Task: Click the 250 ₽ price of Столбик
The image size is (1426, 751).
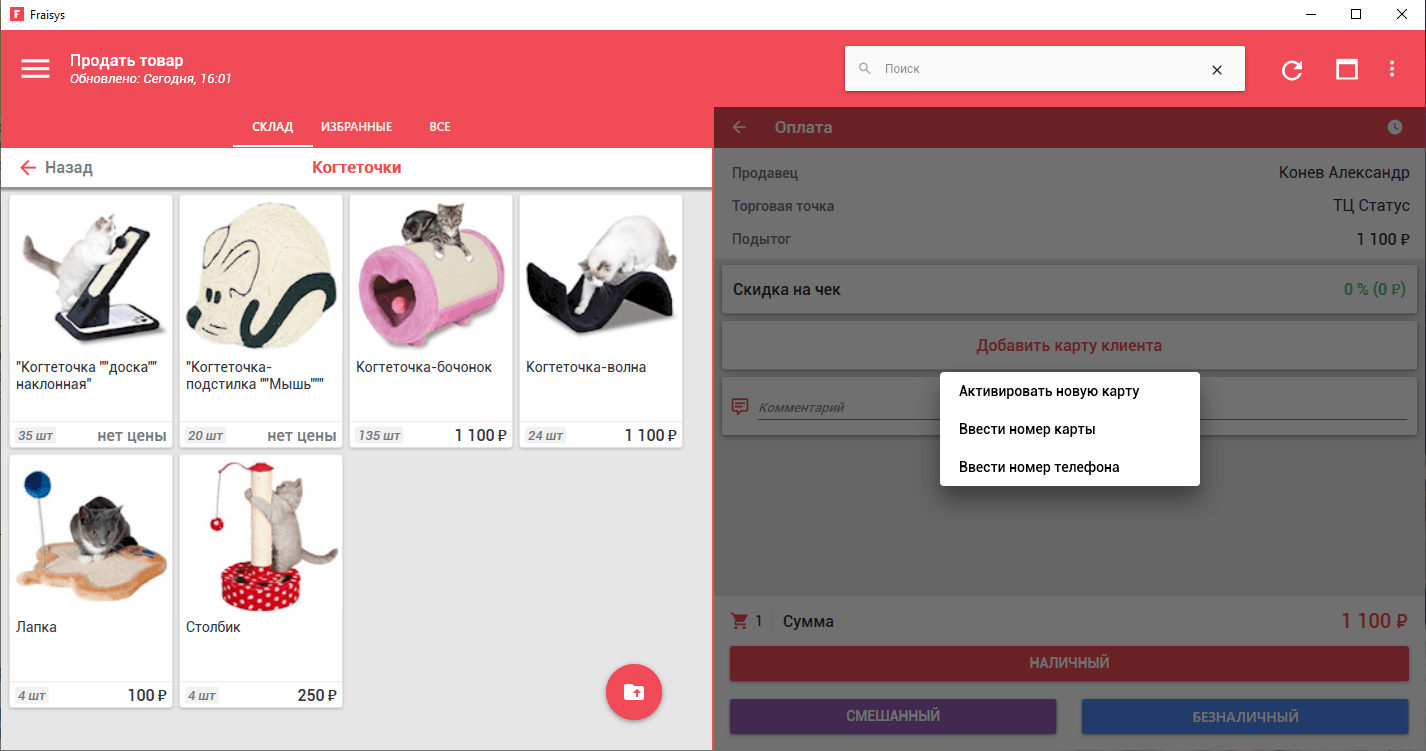Action: click(x=317, y=695)
